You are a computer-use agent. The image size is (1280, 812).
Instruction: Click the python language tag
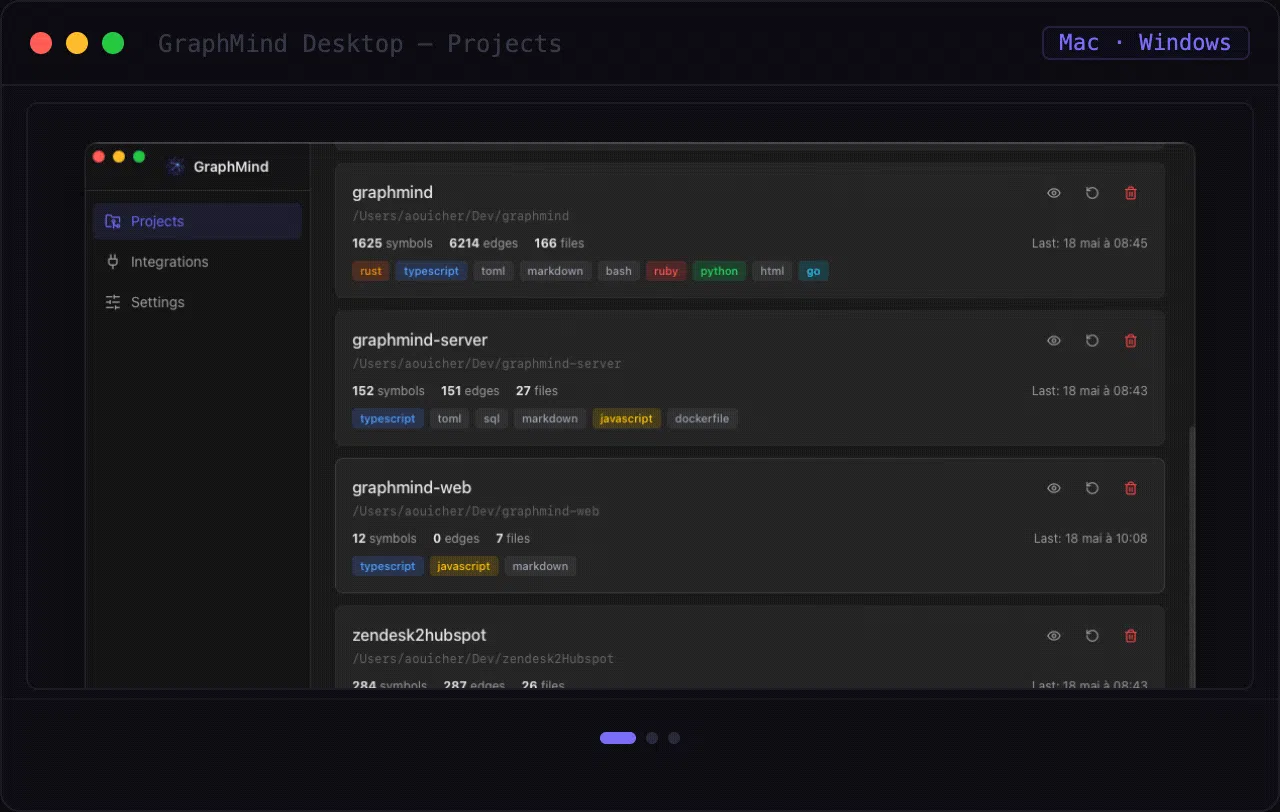(719, 271)
